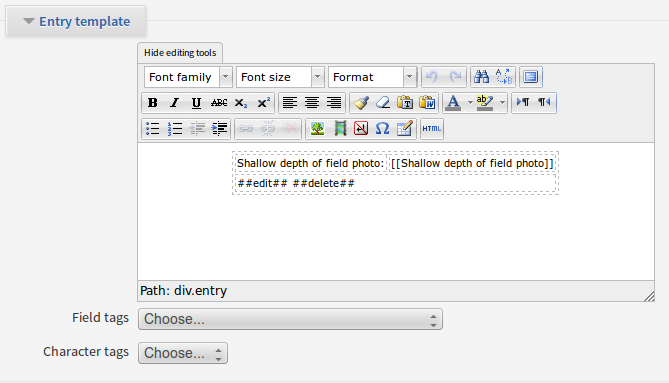Image resolution: width=669 pixels, height=383 pixels.
Task: Click the Indent icon
Action: 219,129
